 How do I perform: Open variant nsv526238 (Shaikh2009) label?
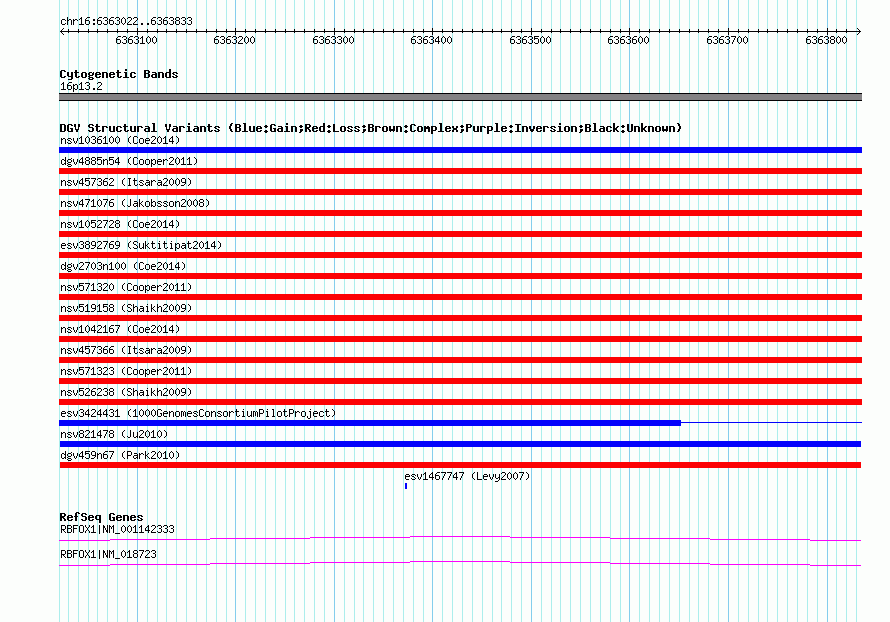pyautogui.click(x=126, y=392)
